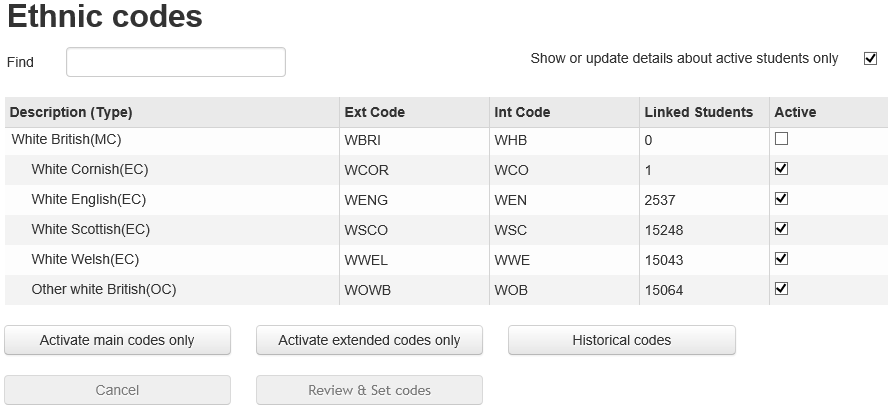Image resolution: width=892 pixels, height=410 pixels.
Task: Click Review & Set codes button
Action: (x=369, y=390)
